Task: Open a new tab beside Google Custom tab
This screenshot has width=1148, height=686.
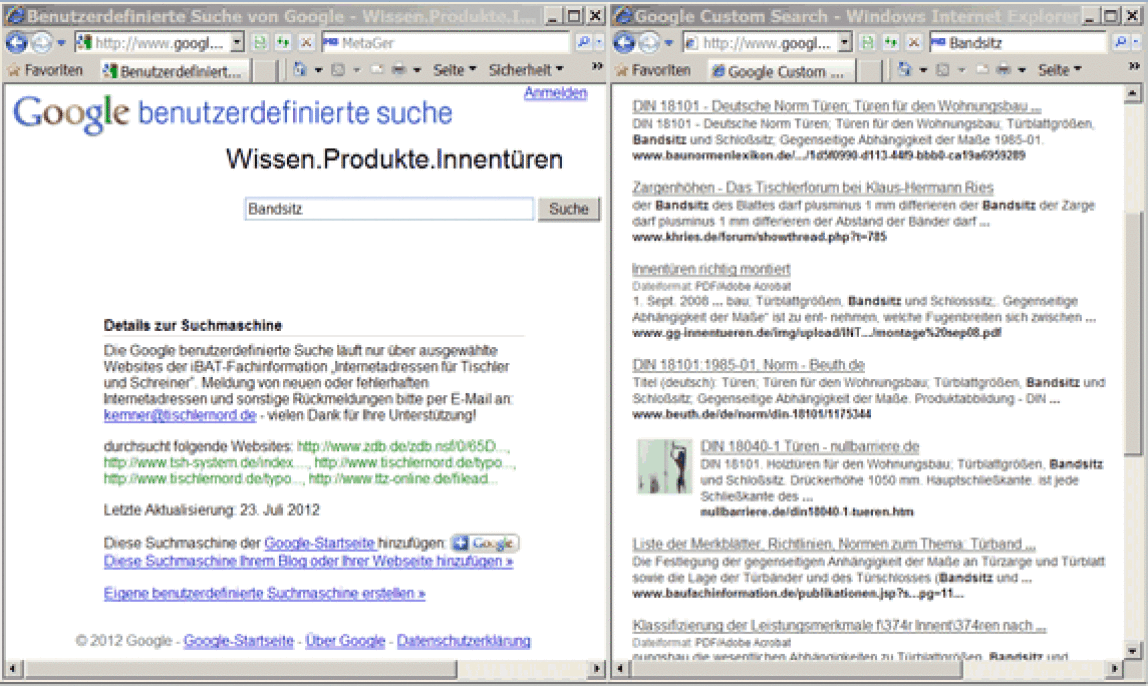Action: pos(868,71)
